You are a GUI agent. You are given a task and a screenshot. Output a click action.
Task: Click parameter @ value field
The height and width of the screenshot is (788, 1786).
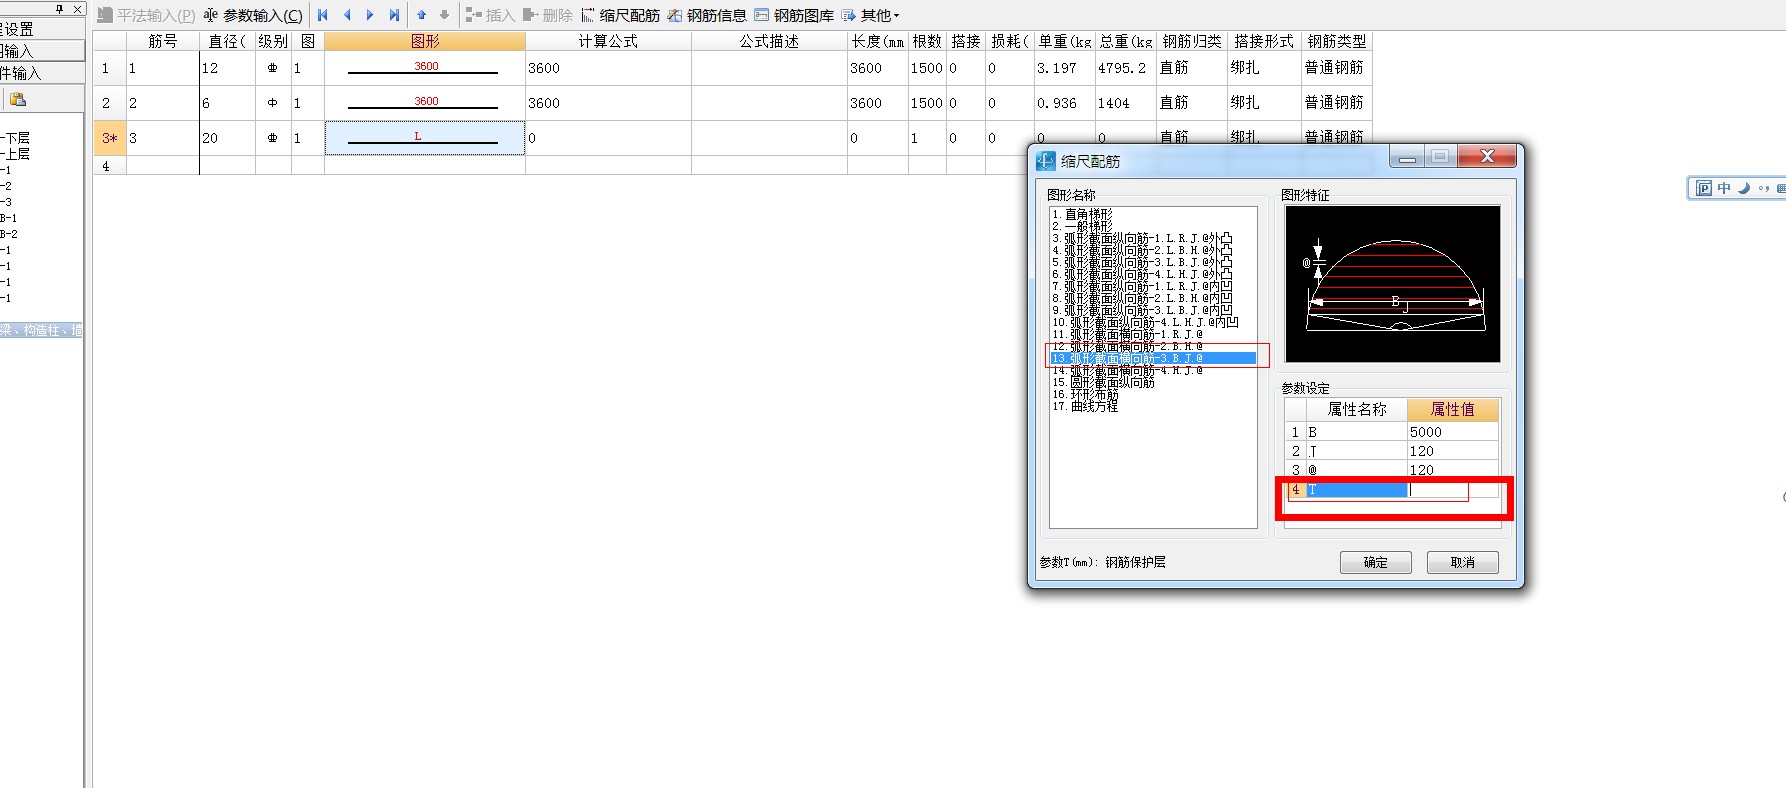[x=1453, y=470]
